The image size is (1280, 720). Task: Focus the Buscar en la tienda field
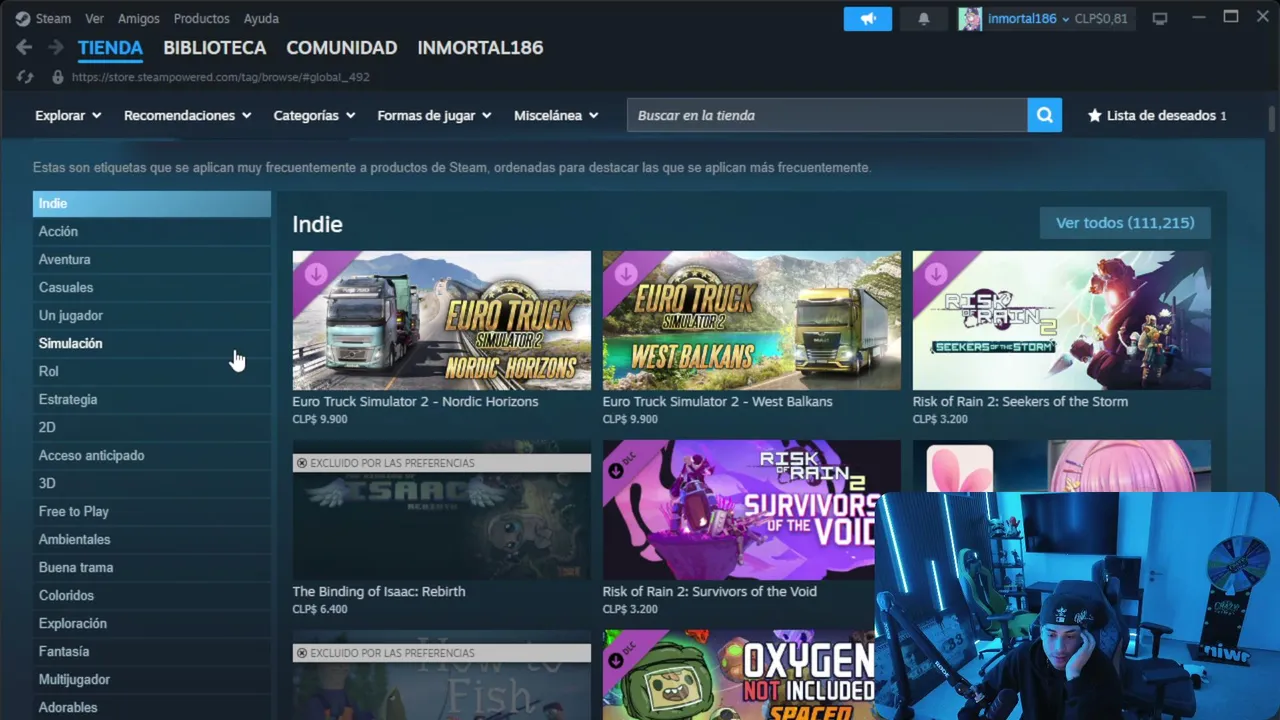click(827, 115)
